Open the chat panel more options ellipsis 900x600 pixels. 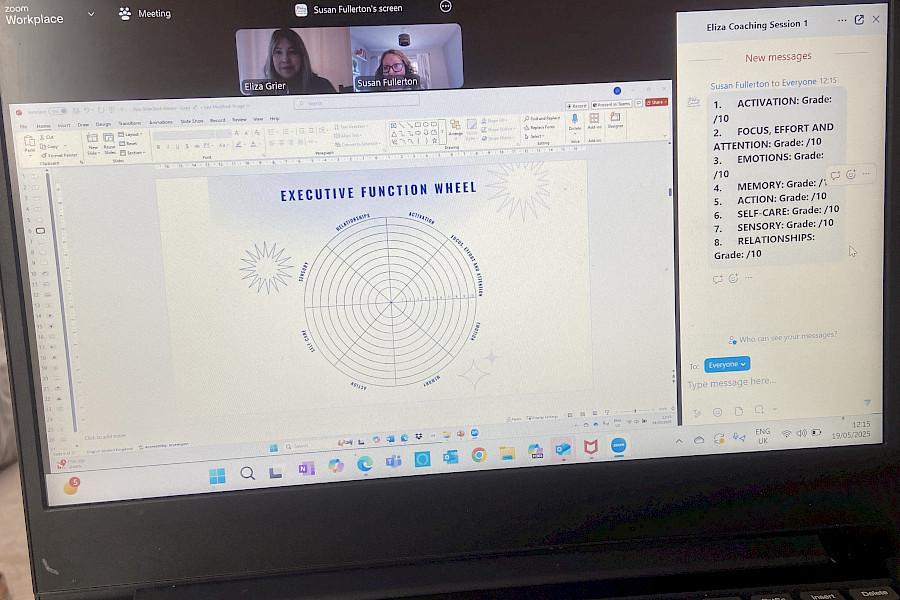839,19
